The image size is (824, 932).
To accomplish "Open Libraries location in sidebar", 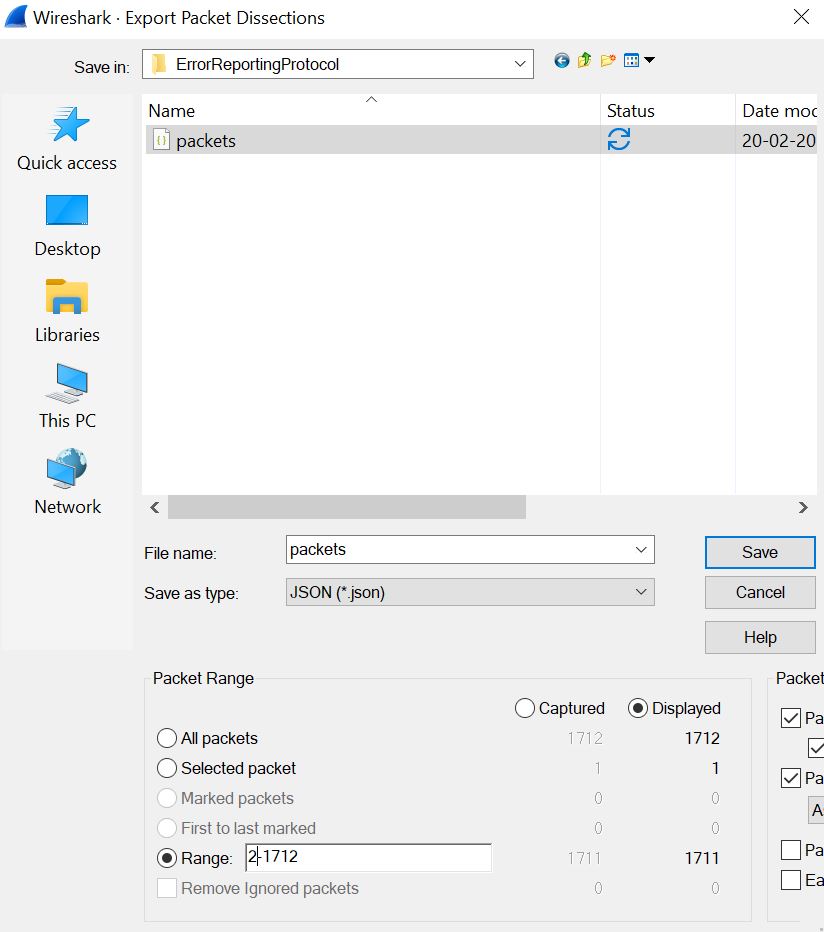I will pos(67,311).
